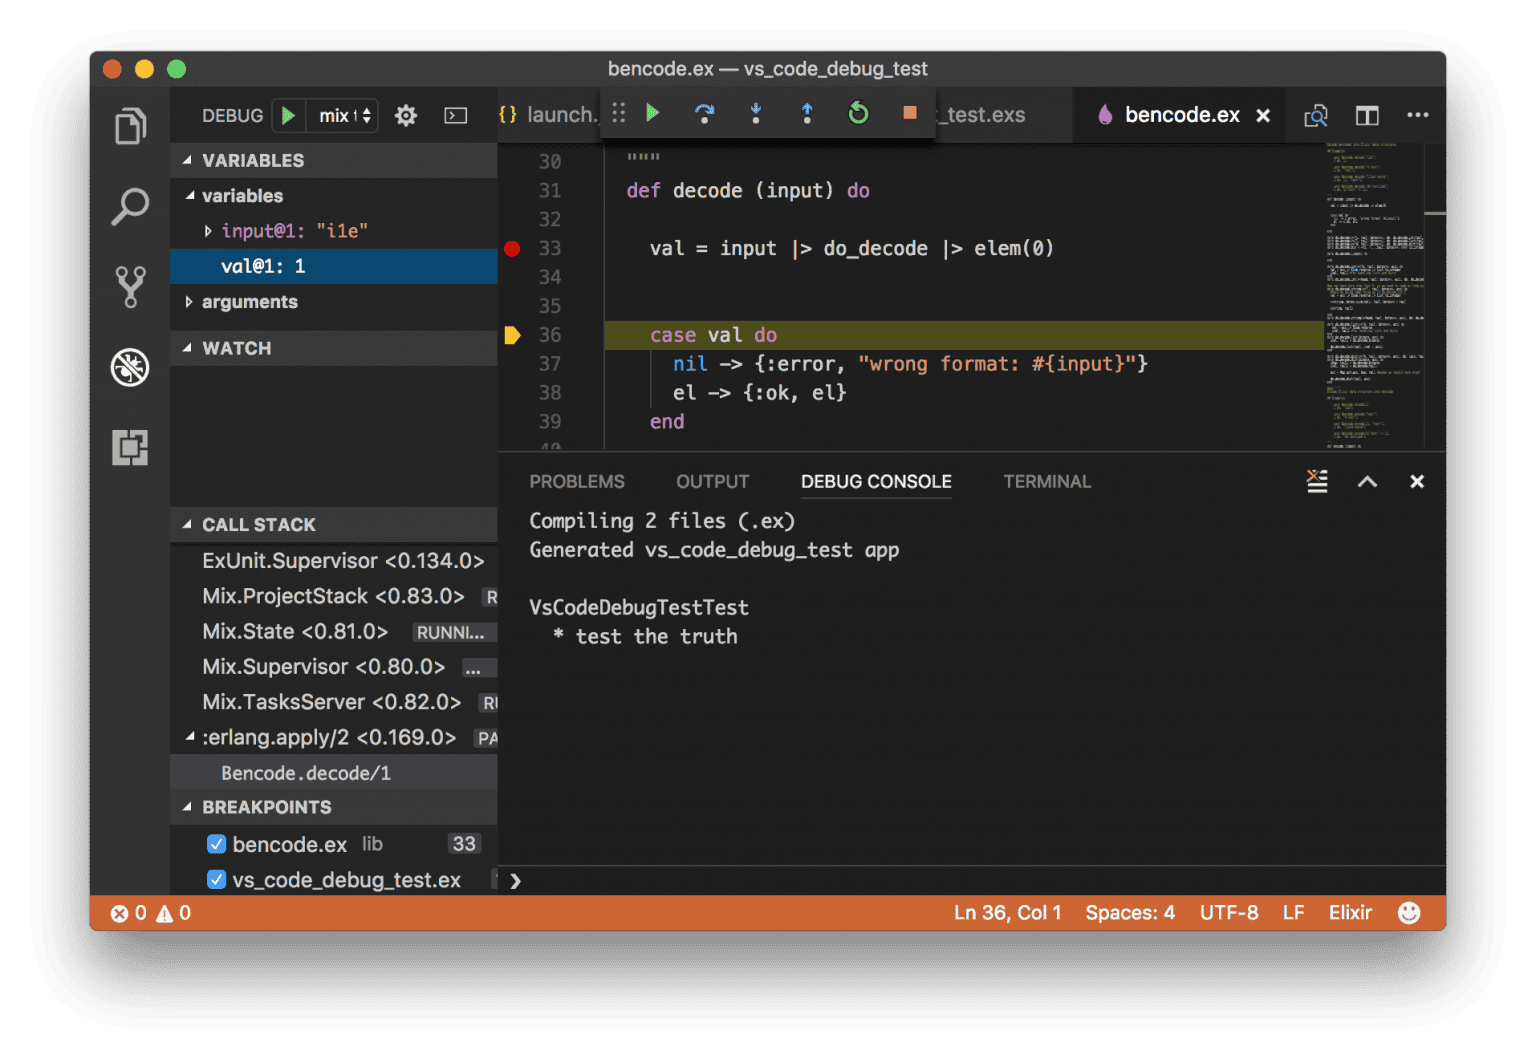This screenshot has height=1059, width=1536.
Task: Stop the debug session
Action: pyautogui.click(x=910, y=113)
